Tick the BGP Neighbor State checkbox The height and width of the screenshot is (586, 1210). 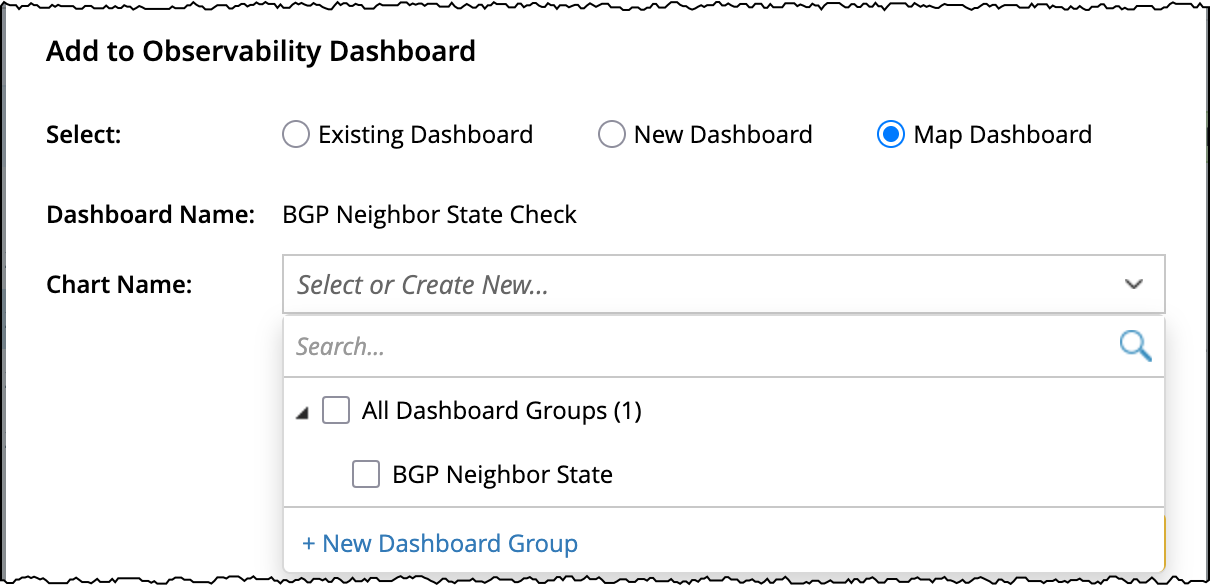pos(366,475)
